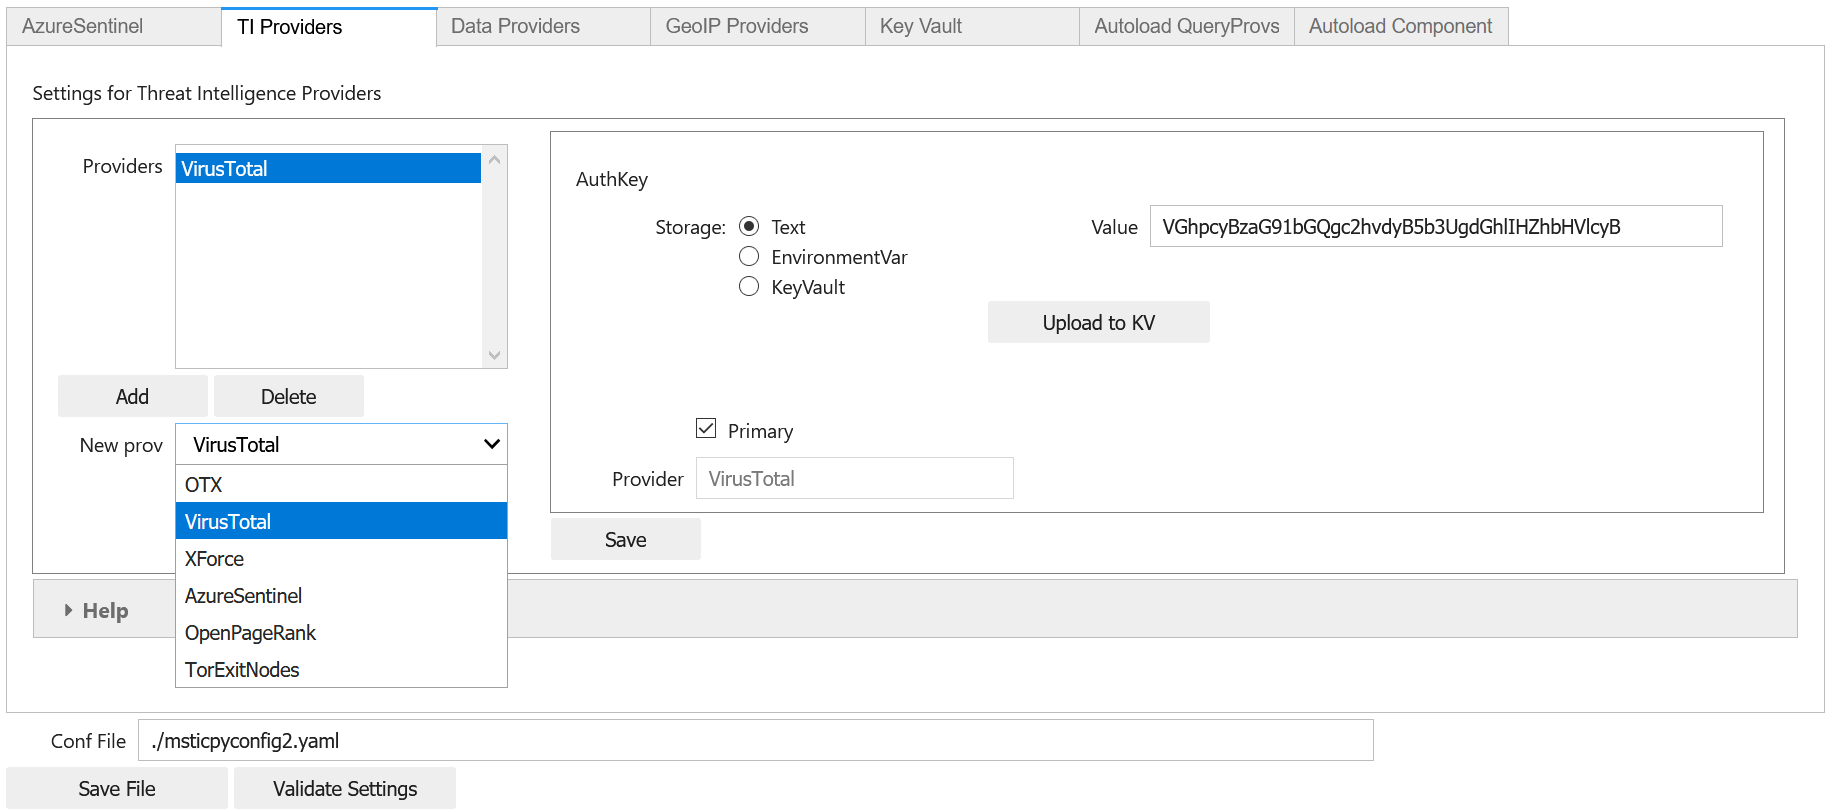Switch to Autoload QueryProvs tab

coord(1187,26)
